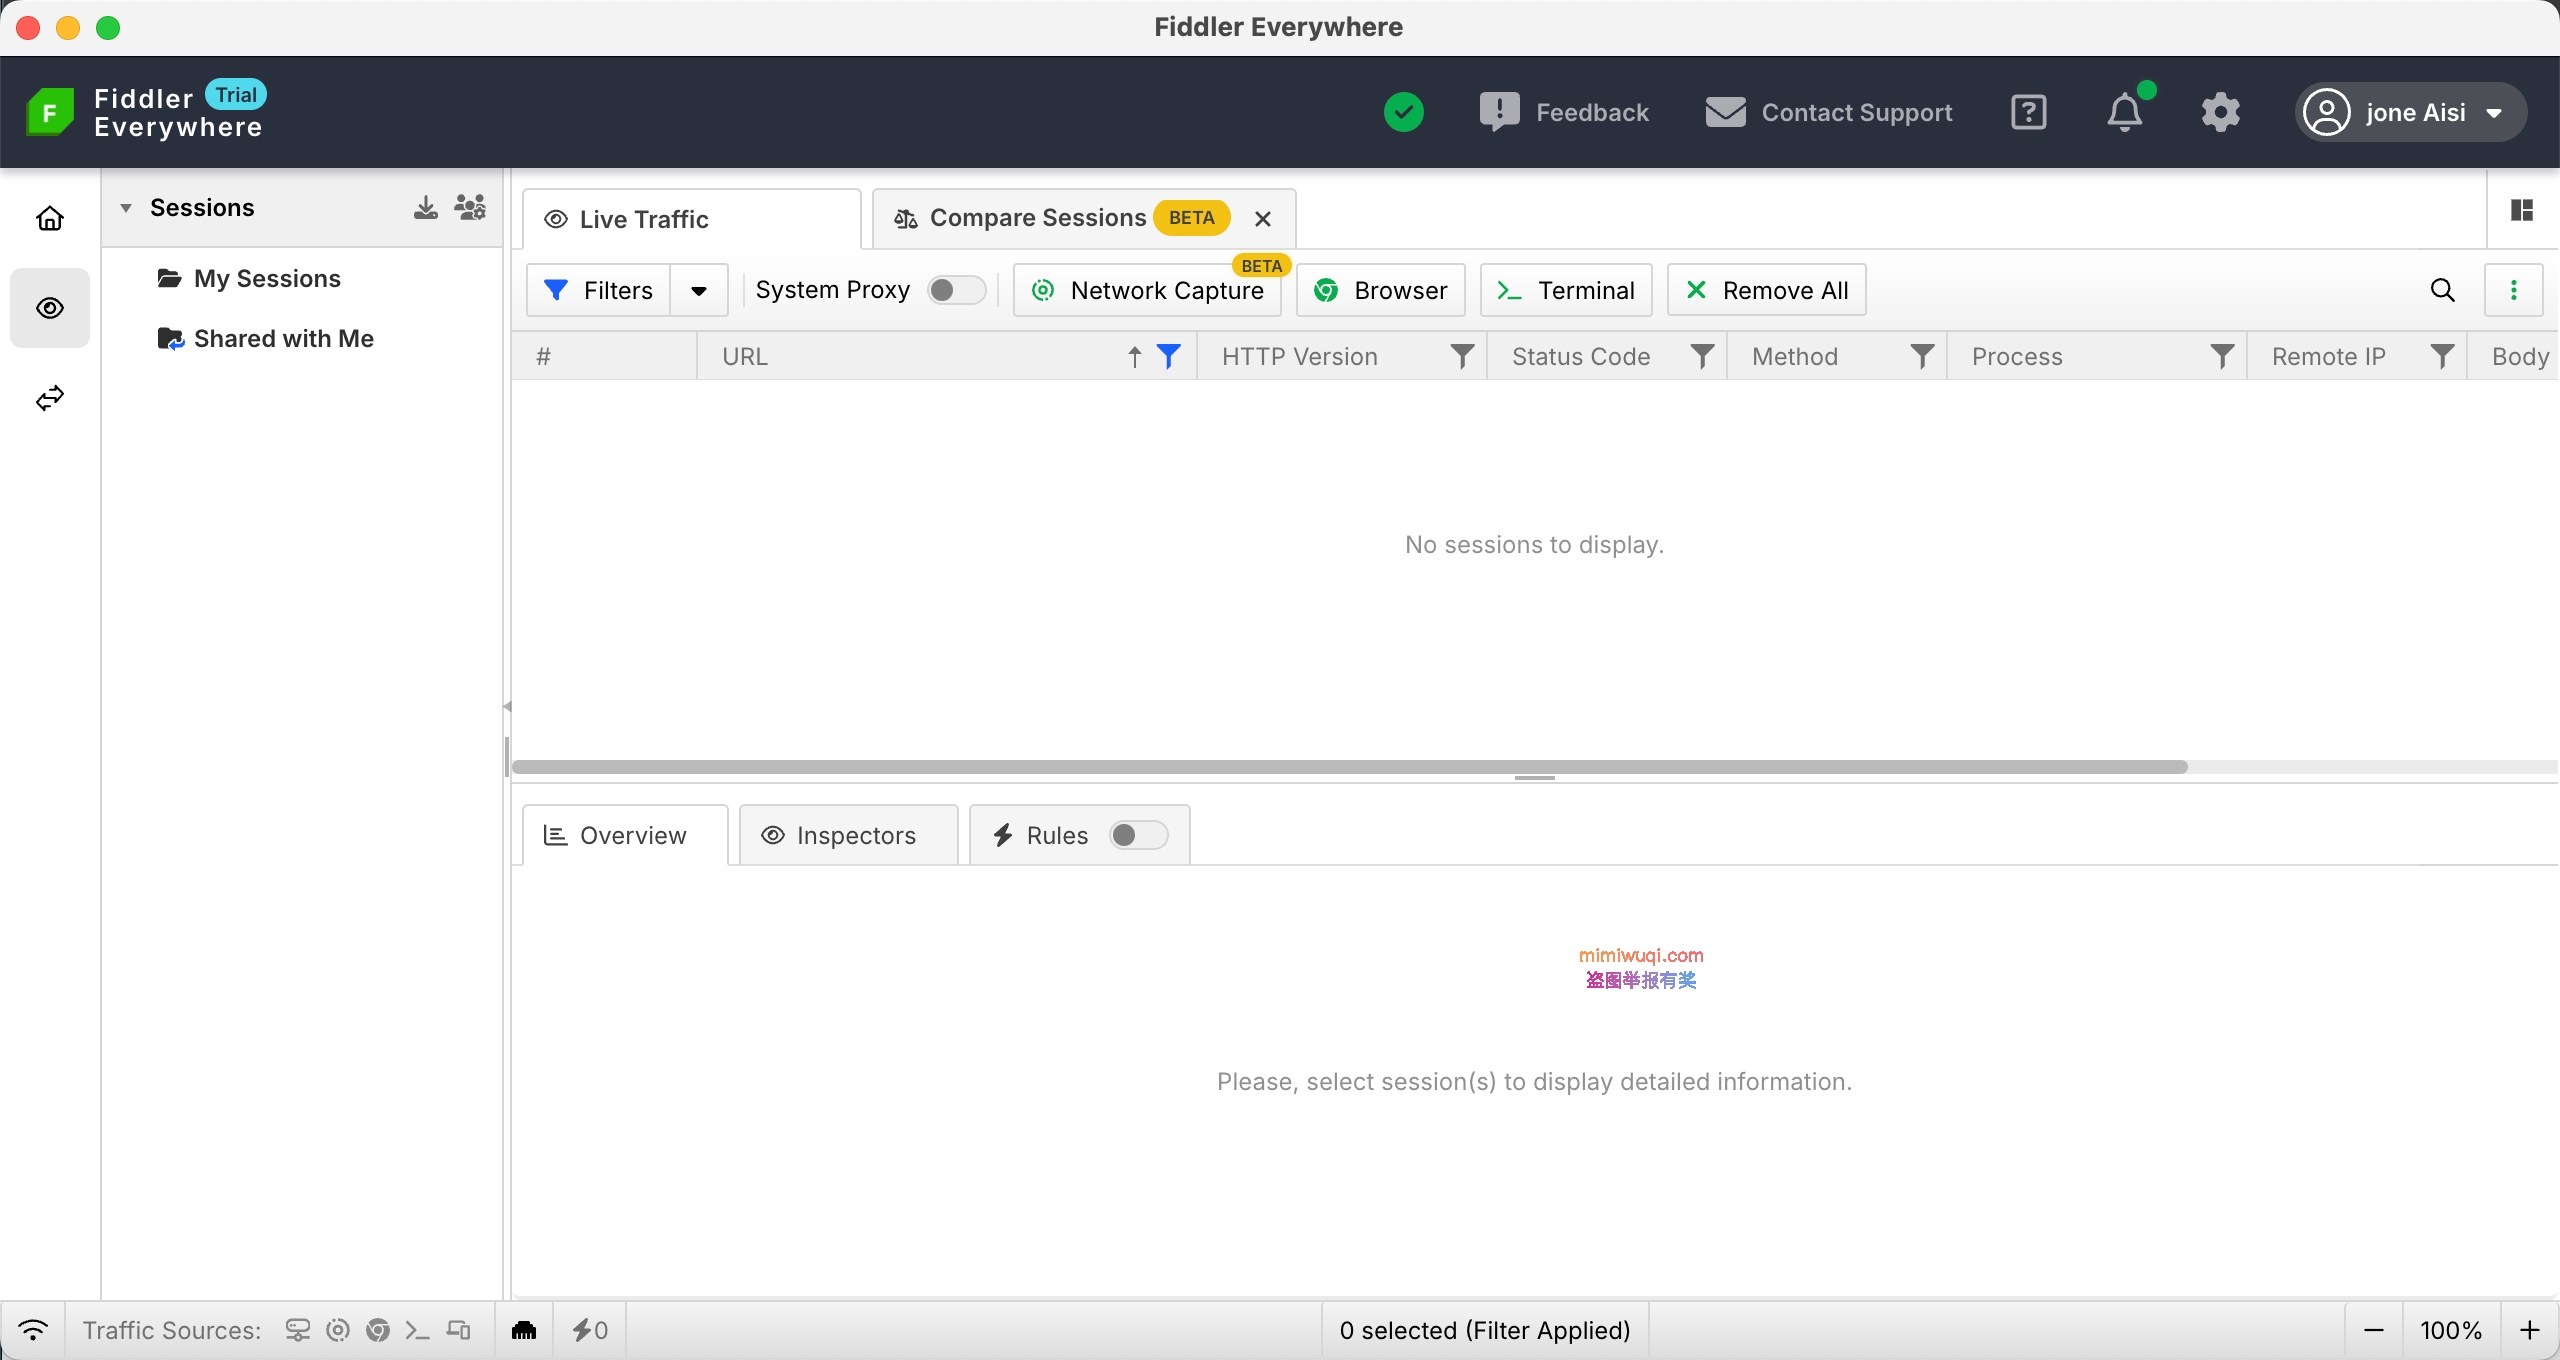Click the horizontal scrollbar of sessions grid
This screenshot has width=2560, height=1360.
(x=1350, y=767)
